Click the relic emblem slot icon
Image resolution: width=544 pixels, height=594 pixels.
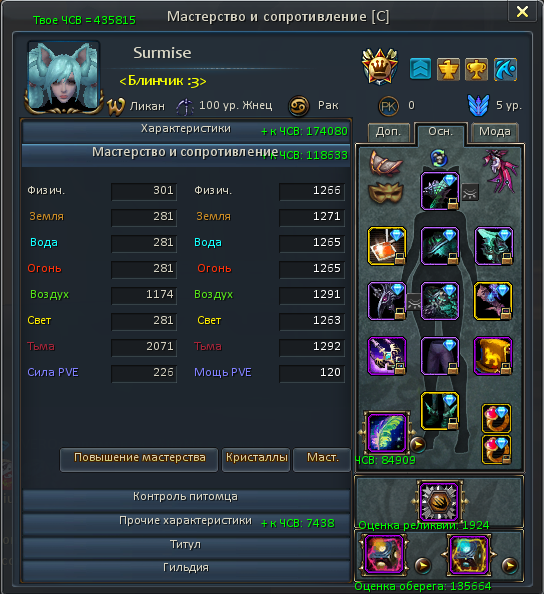439,502
